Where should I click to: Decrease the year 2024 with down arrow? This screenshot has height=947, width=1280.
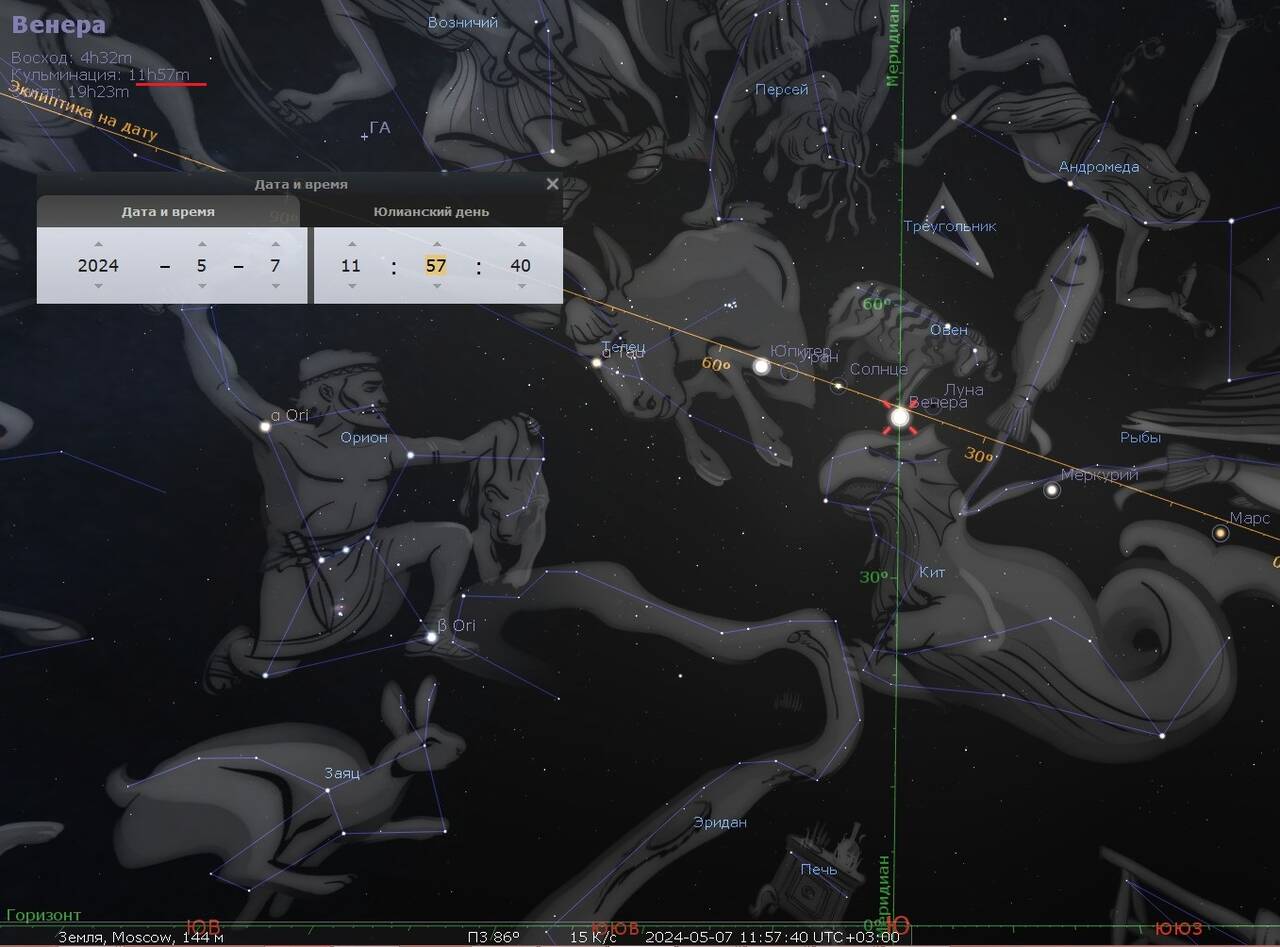click(98, 286)
